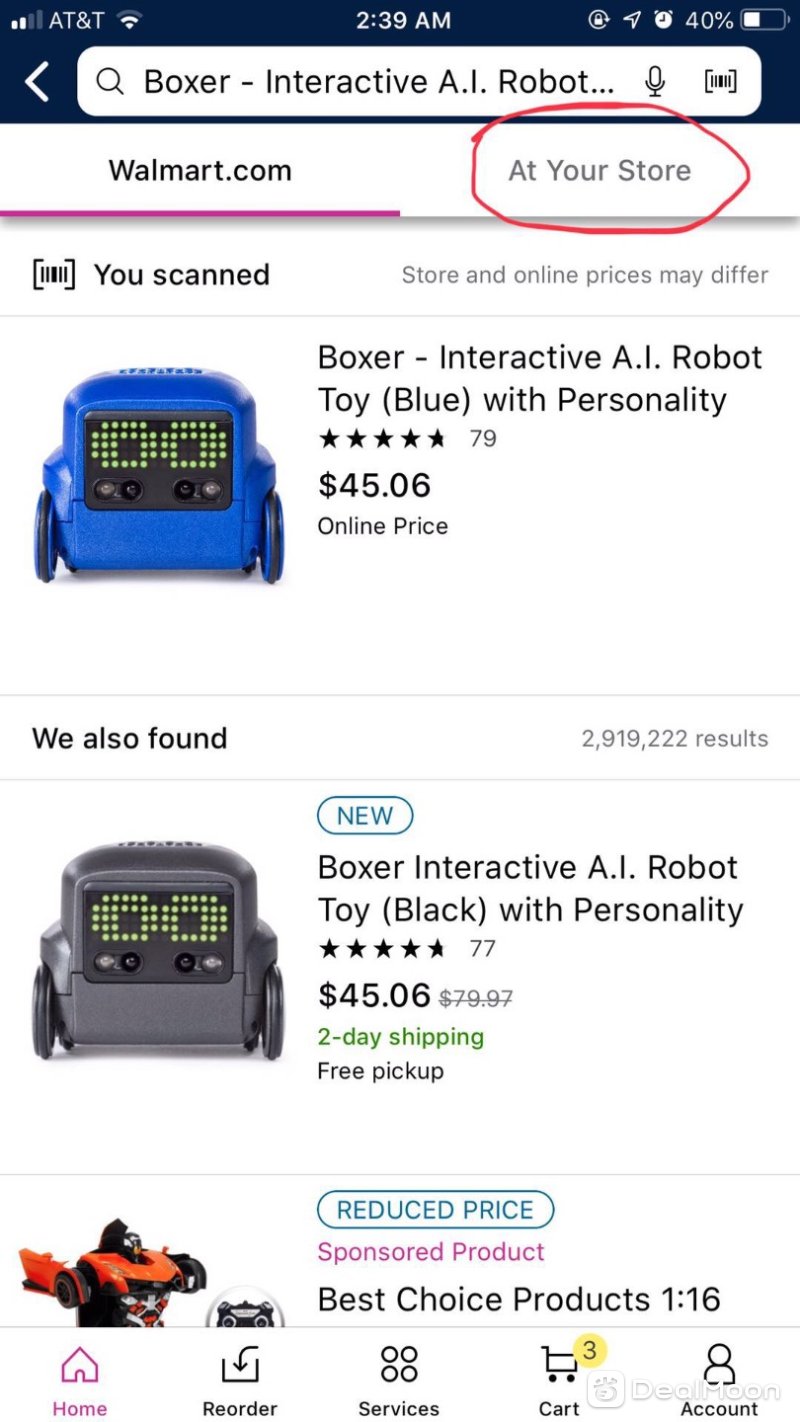
Task: Open the Account page
Action: pos(719,1380)
